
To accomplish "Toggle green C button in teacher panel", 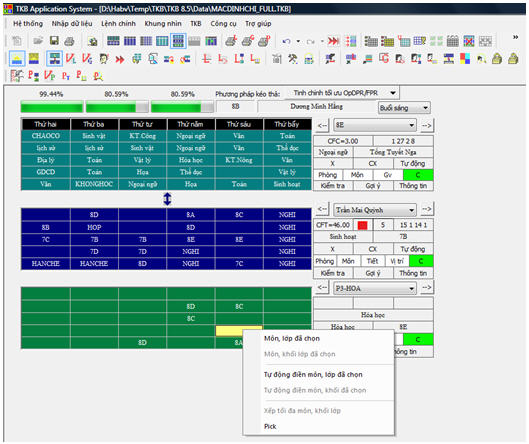I will [x=421, y=261].
